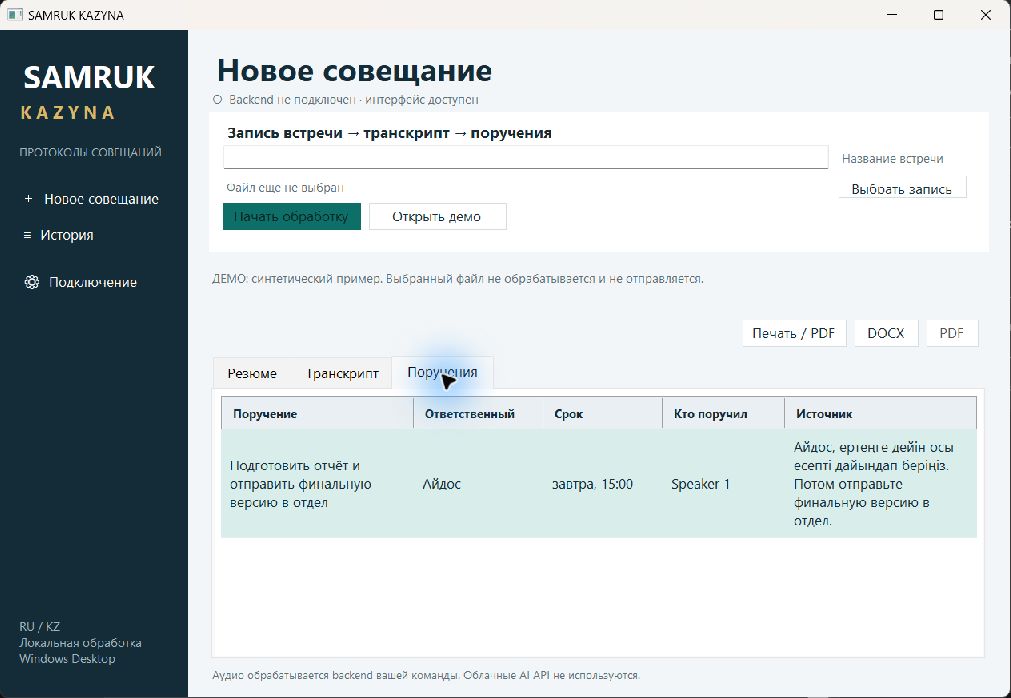Image resolution: width=1011 pixels, height=698 pixels.
Task: Click the Локальная обработка sidebar text
Action: [x=81, y=643]
